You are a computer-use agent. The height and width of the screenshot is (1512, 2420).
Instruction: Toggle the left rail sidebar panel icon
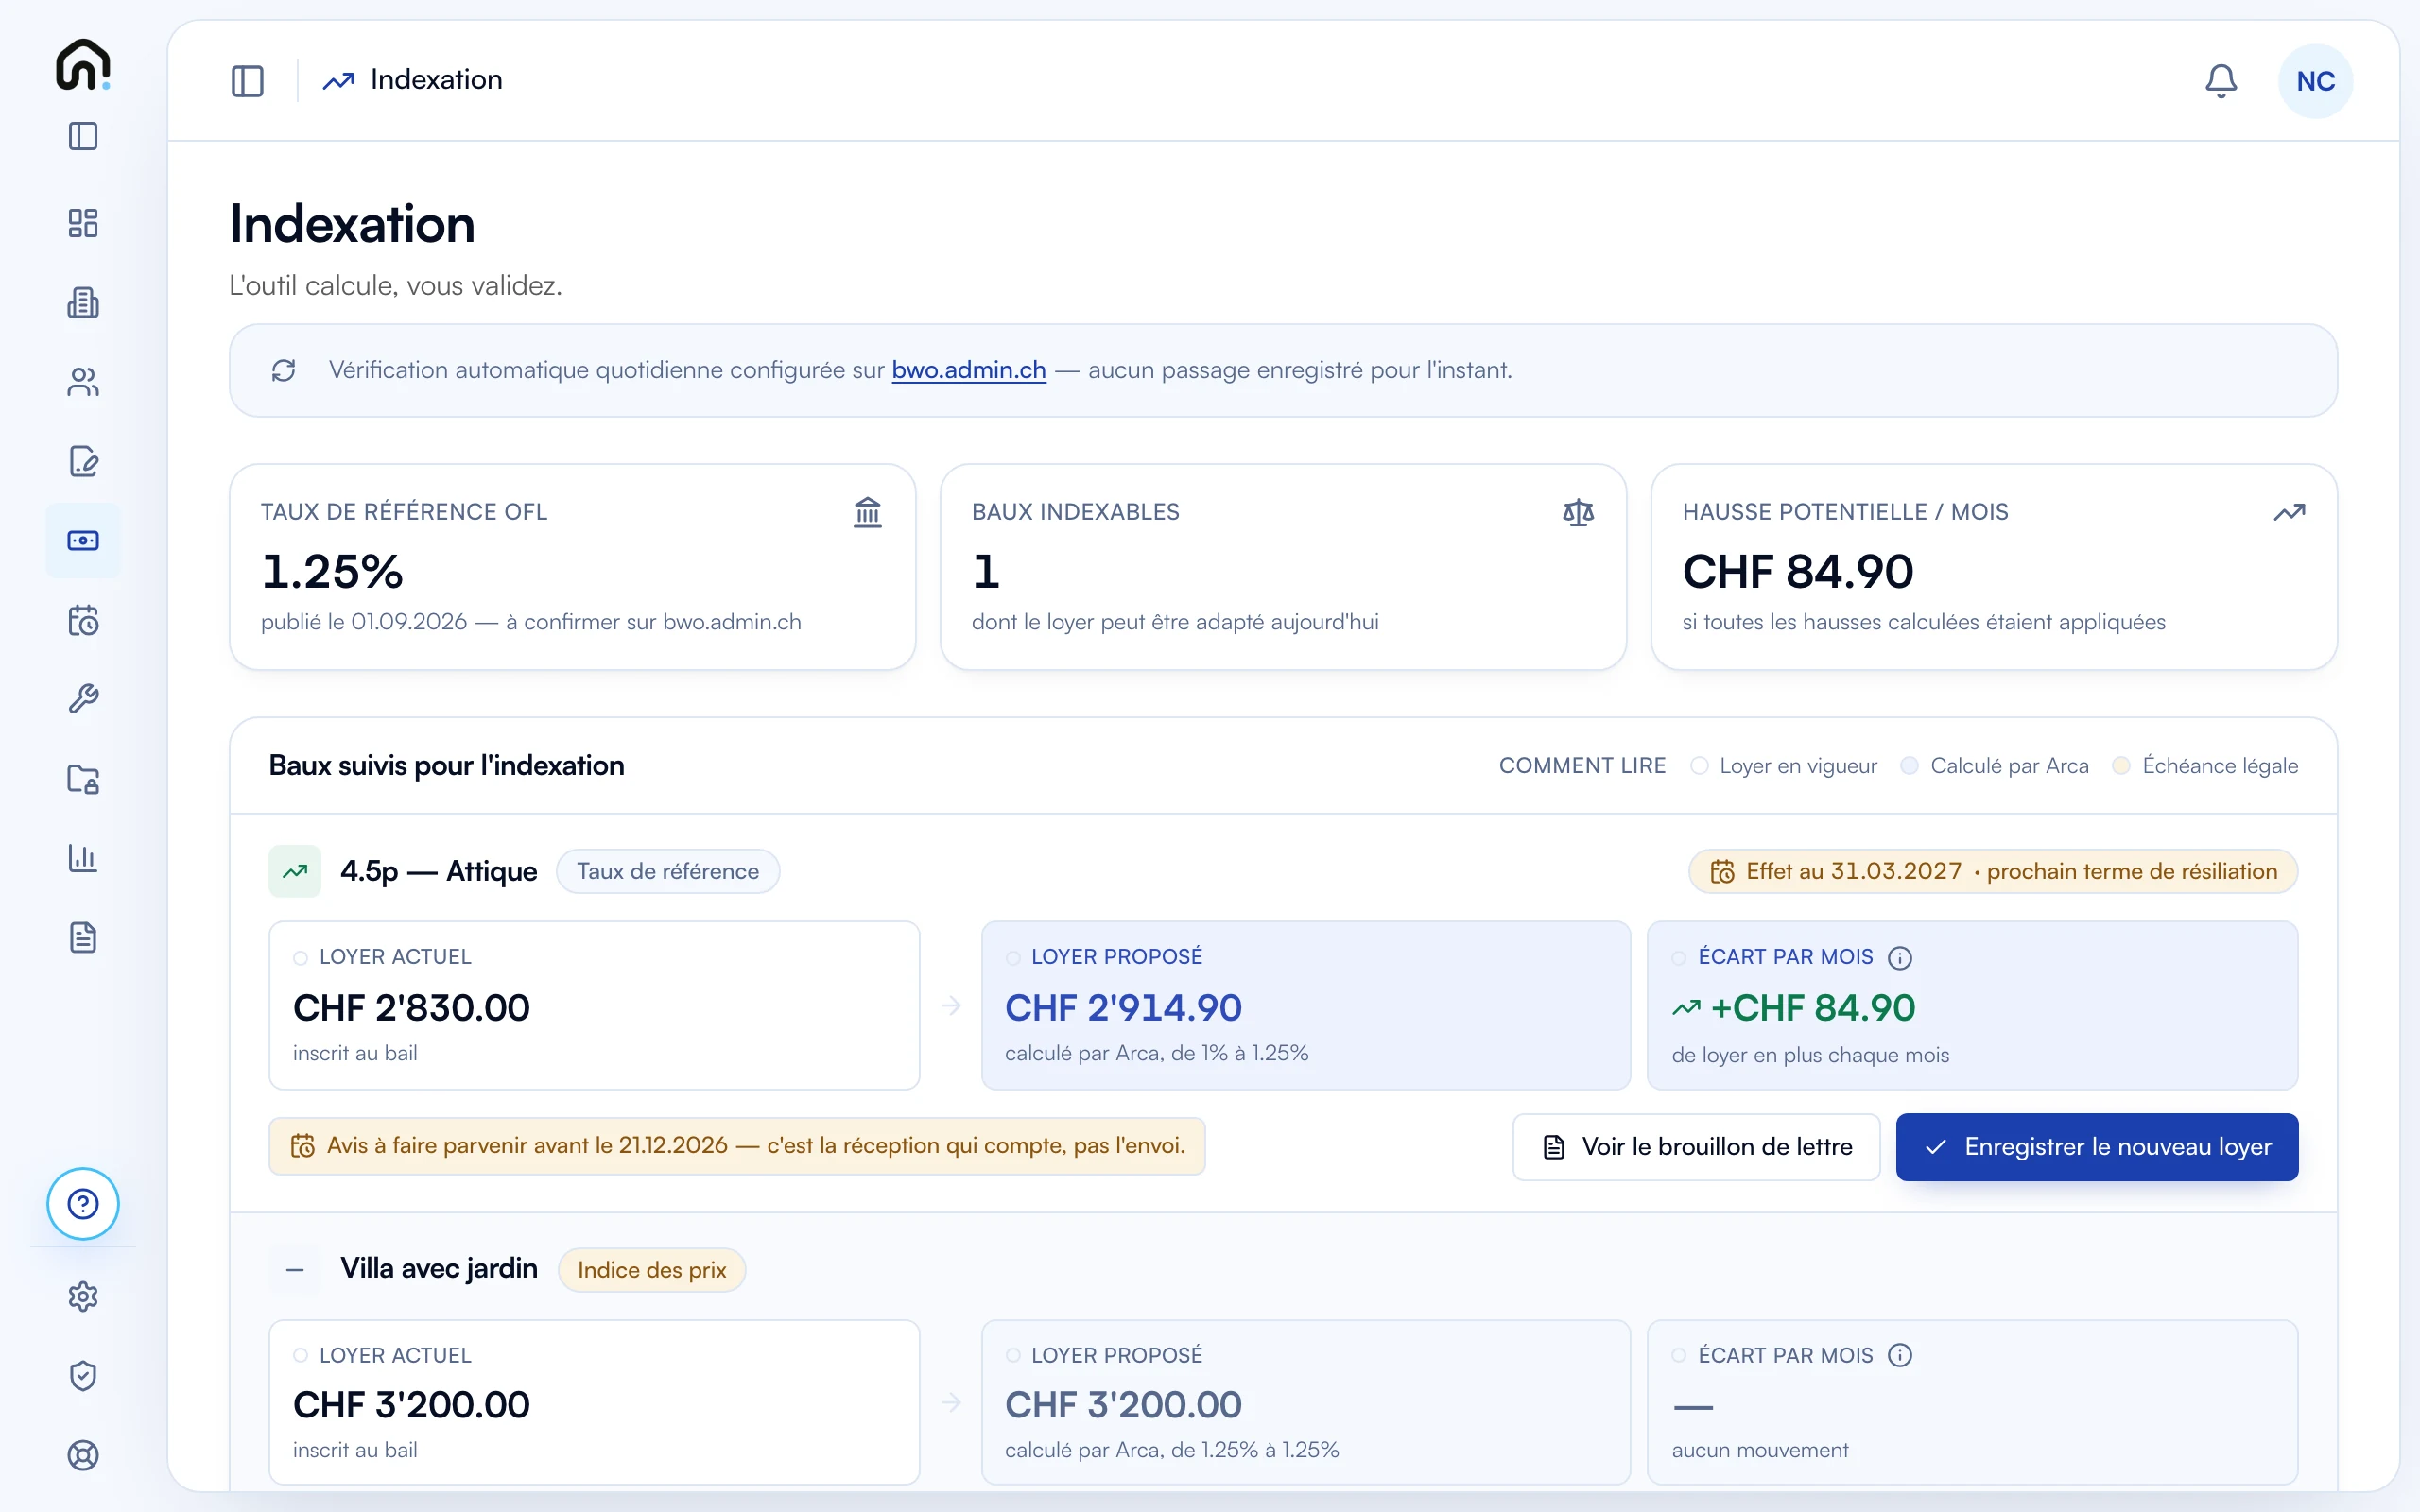[x=83, y=136]
